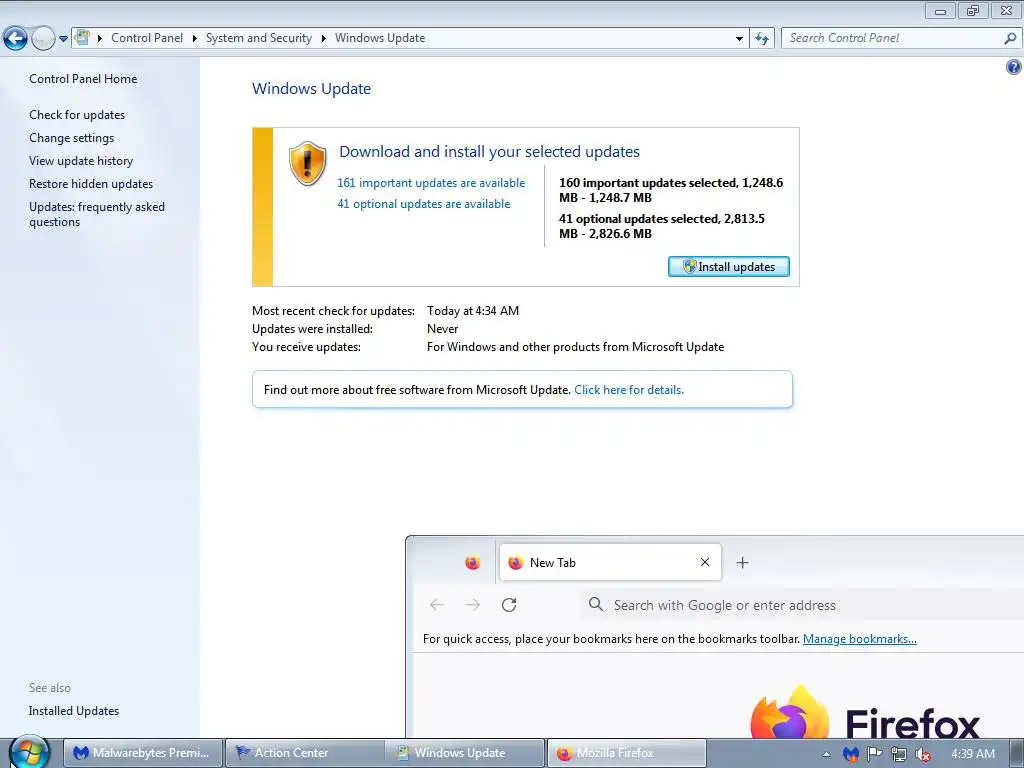Open 161 important updates are available

(x=431, y=183)
